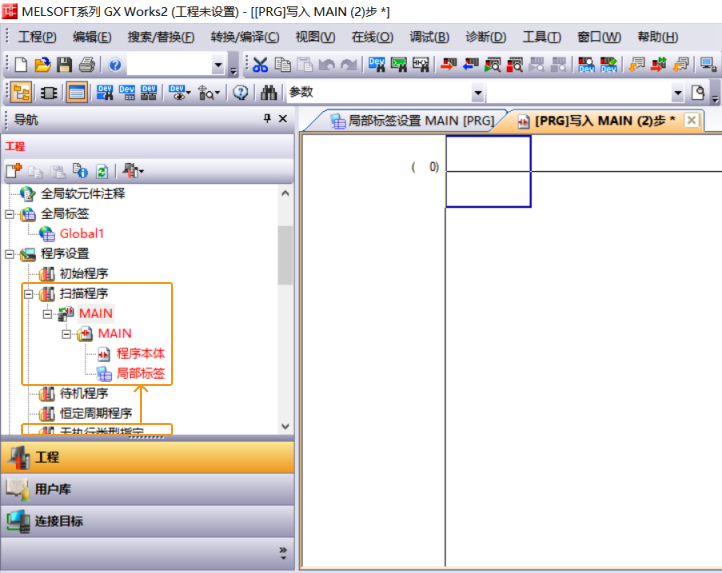Viewport: 722px width, 573px height.
Task: Save the project with the floppy disk icon
Action: pyautogui.click(x=64, y=65)
